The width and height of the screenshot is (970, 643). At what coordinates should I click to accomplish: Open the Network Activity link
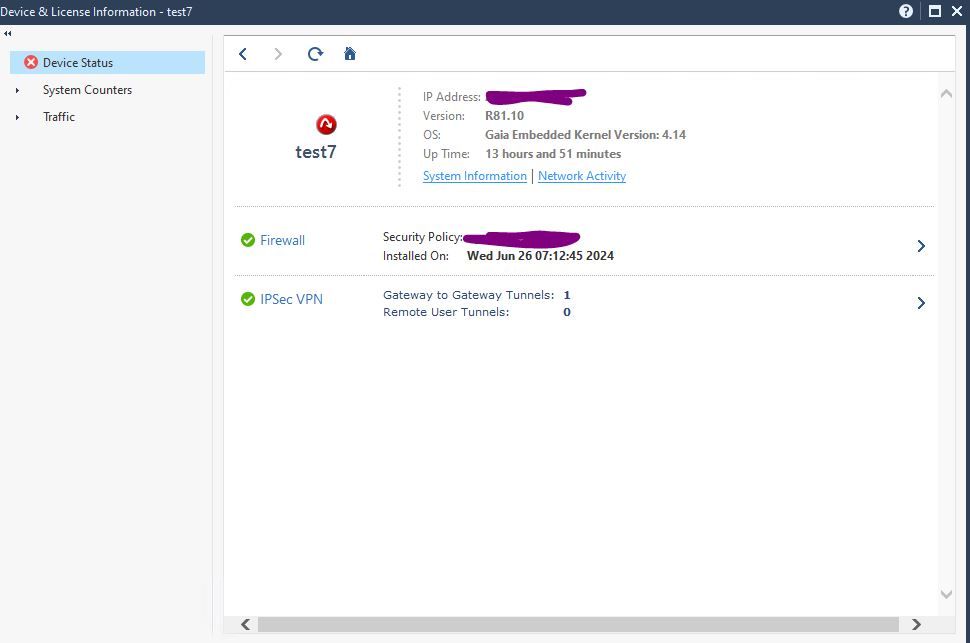coord(582,175)
